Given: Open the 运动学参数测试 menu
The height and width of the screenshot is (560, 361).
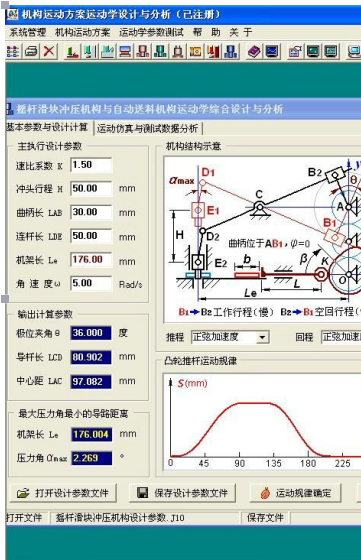Looking at the screenshot, I should click(x=151, y=32).
